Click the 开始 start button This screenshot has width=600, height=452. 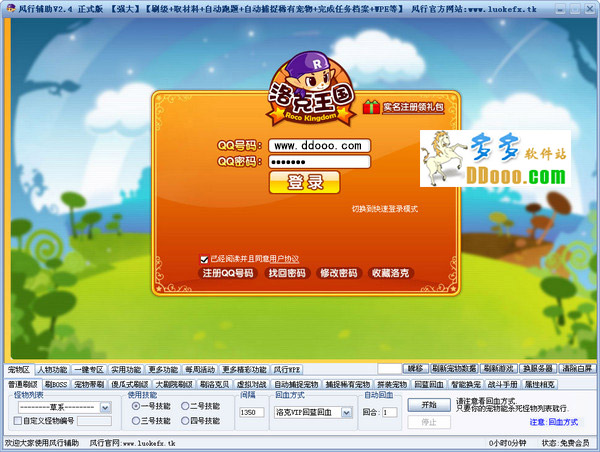point(429,405)
